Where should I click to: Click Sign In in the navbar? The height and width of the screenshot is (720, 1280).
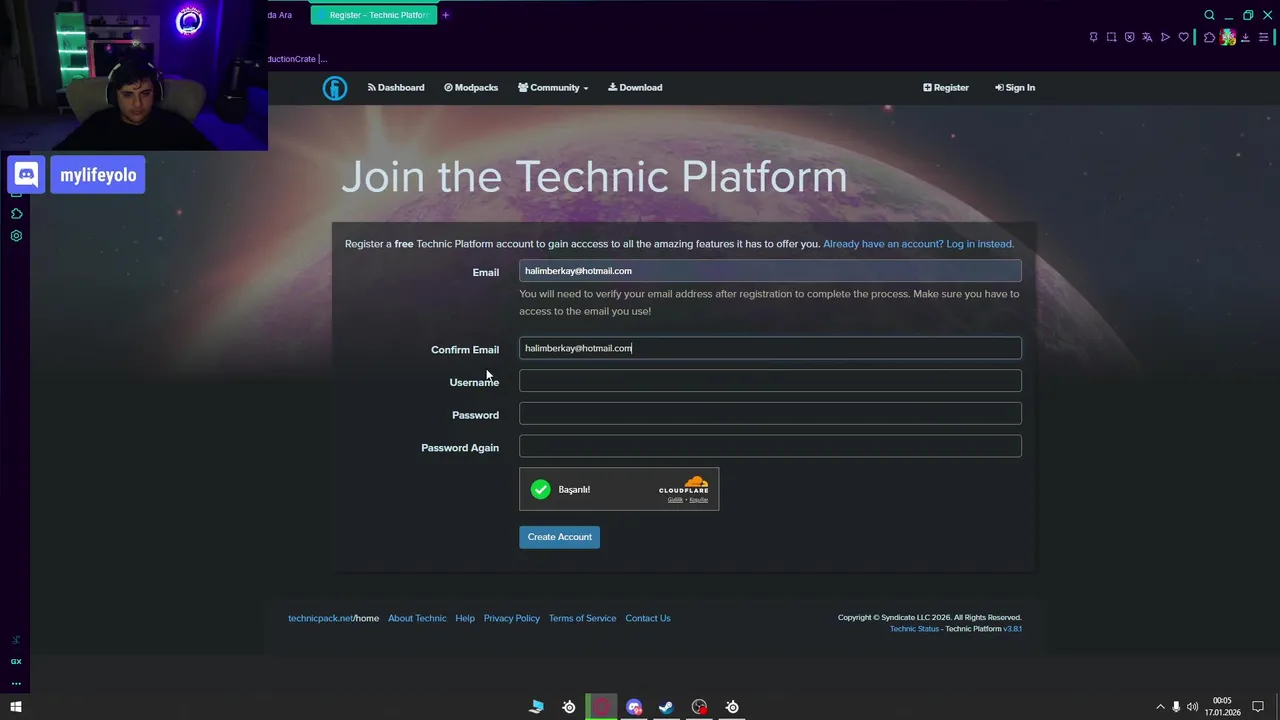(1015, 88)
